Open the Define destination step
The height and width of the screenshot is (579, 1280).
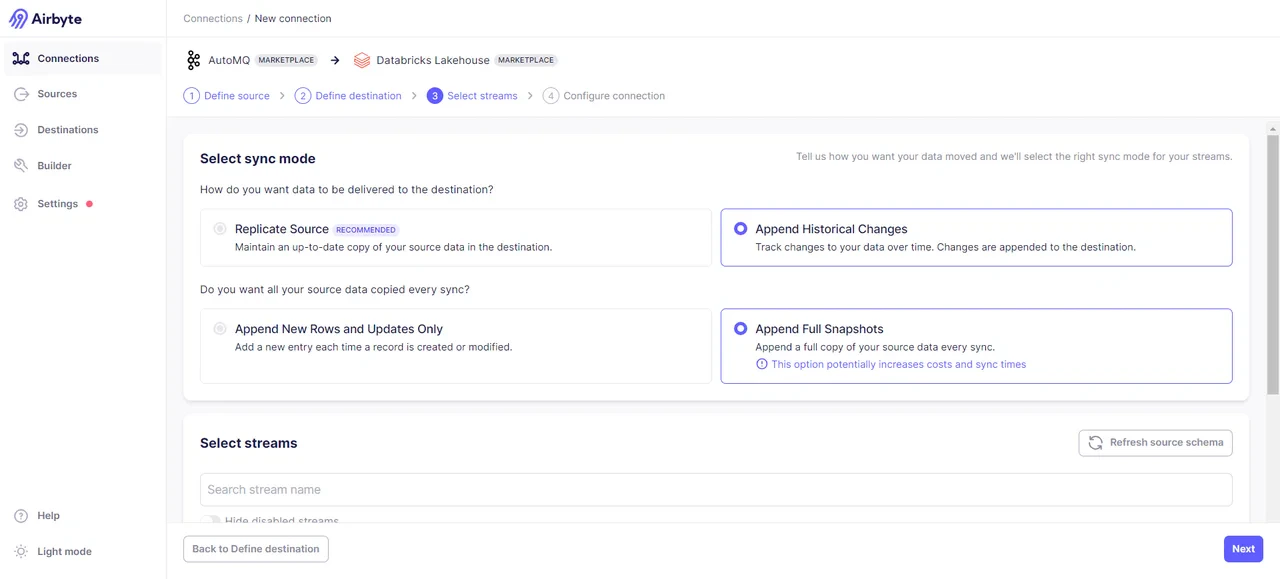[x=358, y=95]
